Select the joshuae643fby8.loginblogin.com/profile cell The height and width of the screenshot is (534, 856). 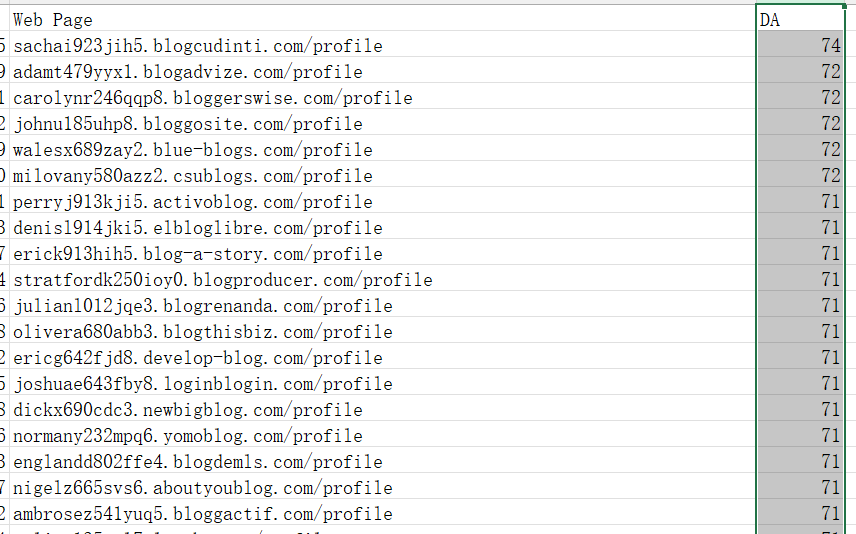382,382
